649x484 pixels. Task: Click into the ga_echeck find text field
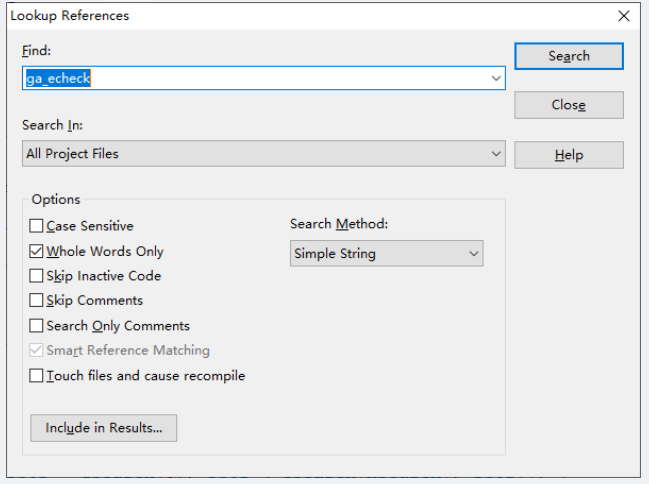coord(250,79)
